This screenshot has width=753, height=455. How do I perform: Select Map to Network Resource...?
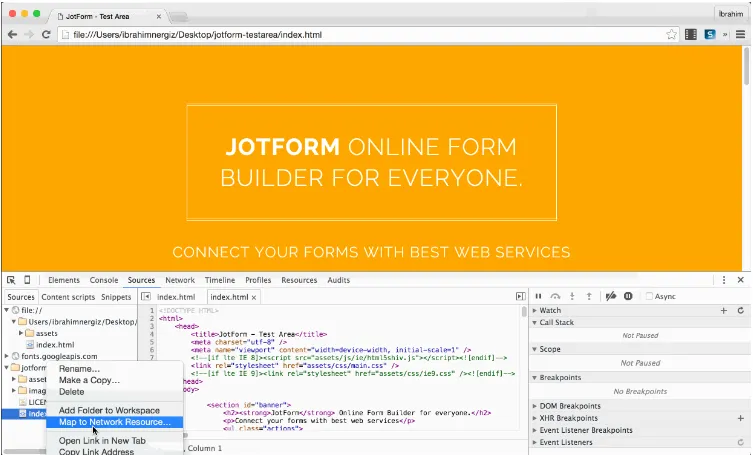tap(115, 422)
